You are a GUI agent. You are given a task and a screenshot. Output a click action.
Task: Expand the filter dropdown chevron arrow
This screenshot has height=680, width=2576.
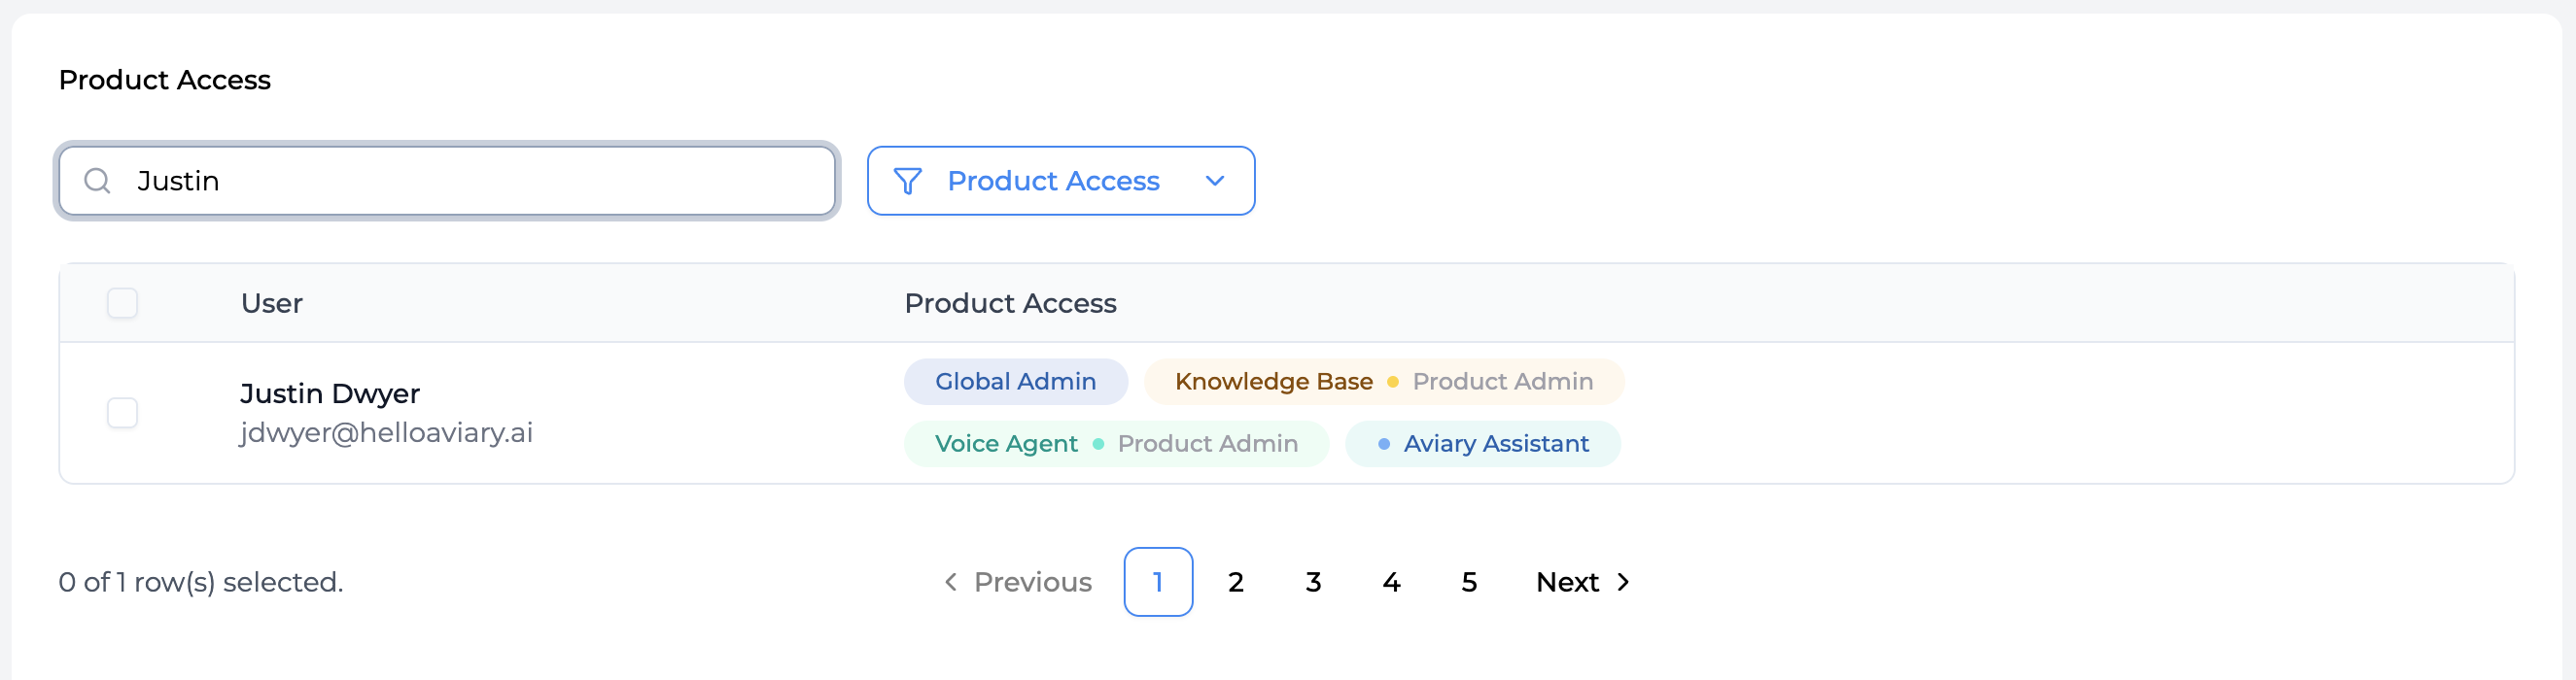[1214, 181]
